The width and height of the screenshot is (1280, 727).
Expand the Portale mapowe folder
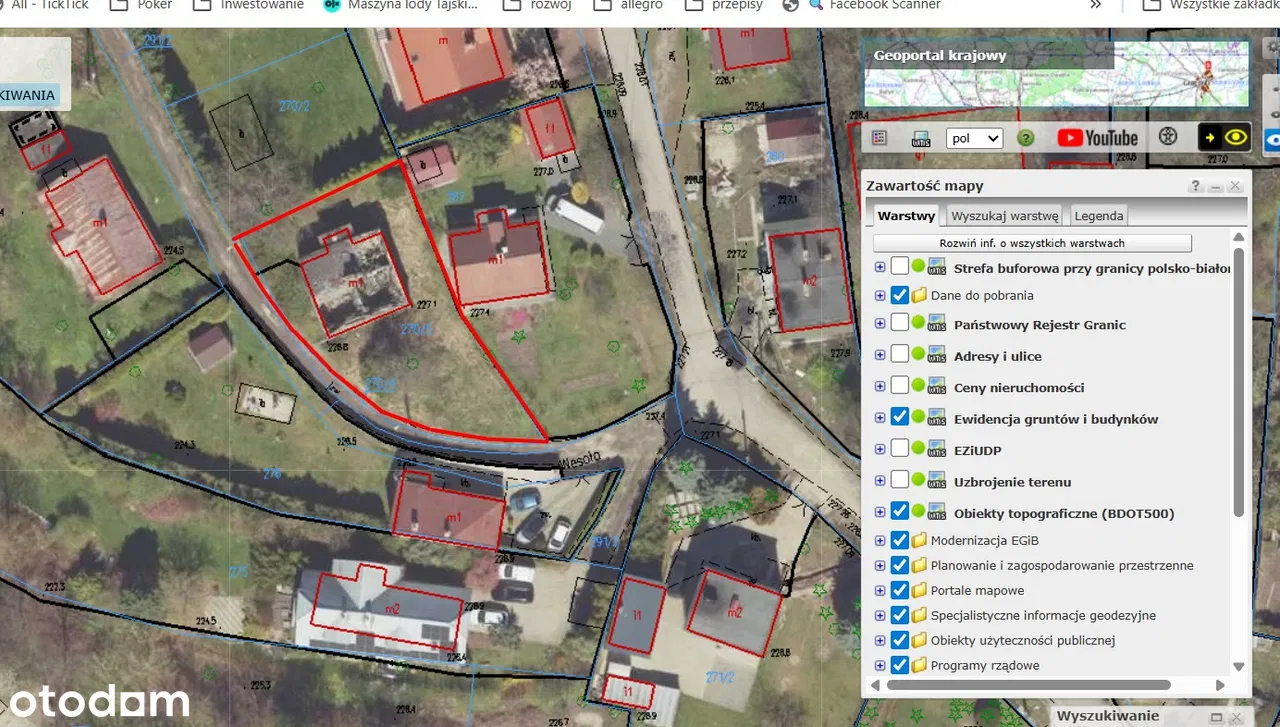[880, 590]
